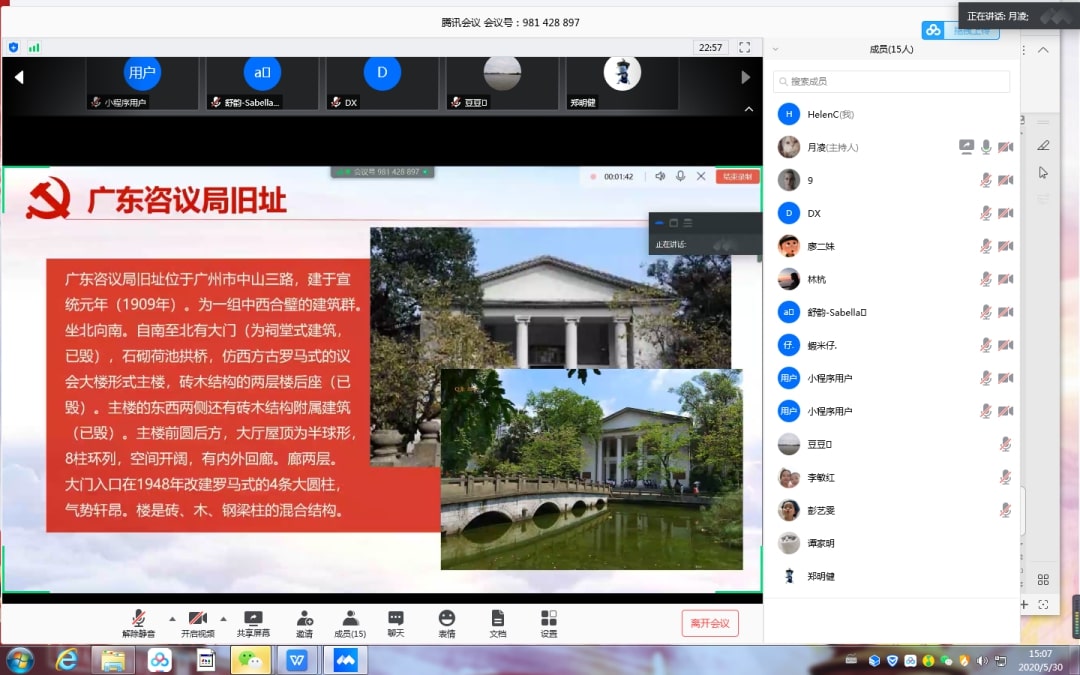Screen dimensions: 1080x675
Task: Click the network signal strength icon
Action: [34, 47]
